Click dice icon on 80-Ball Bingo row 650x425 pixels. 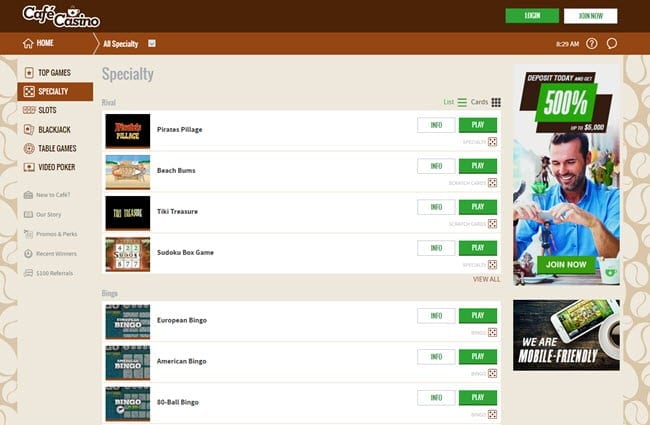point(492,414)
